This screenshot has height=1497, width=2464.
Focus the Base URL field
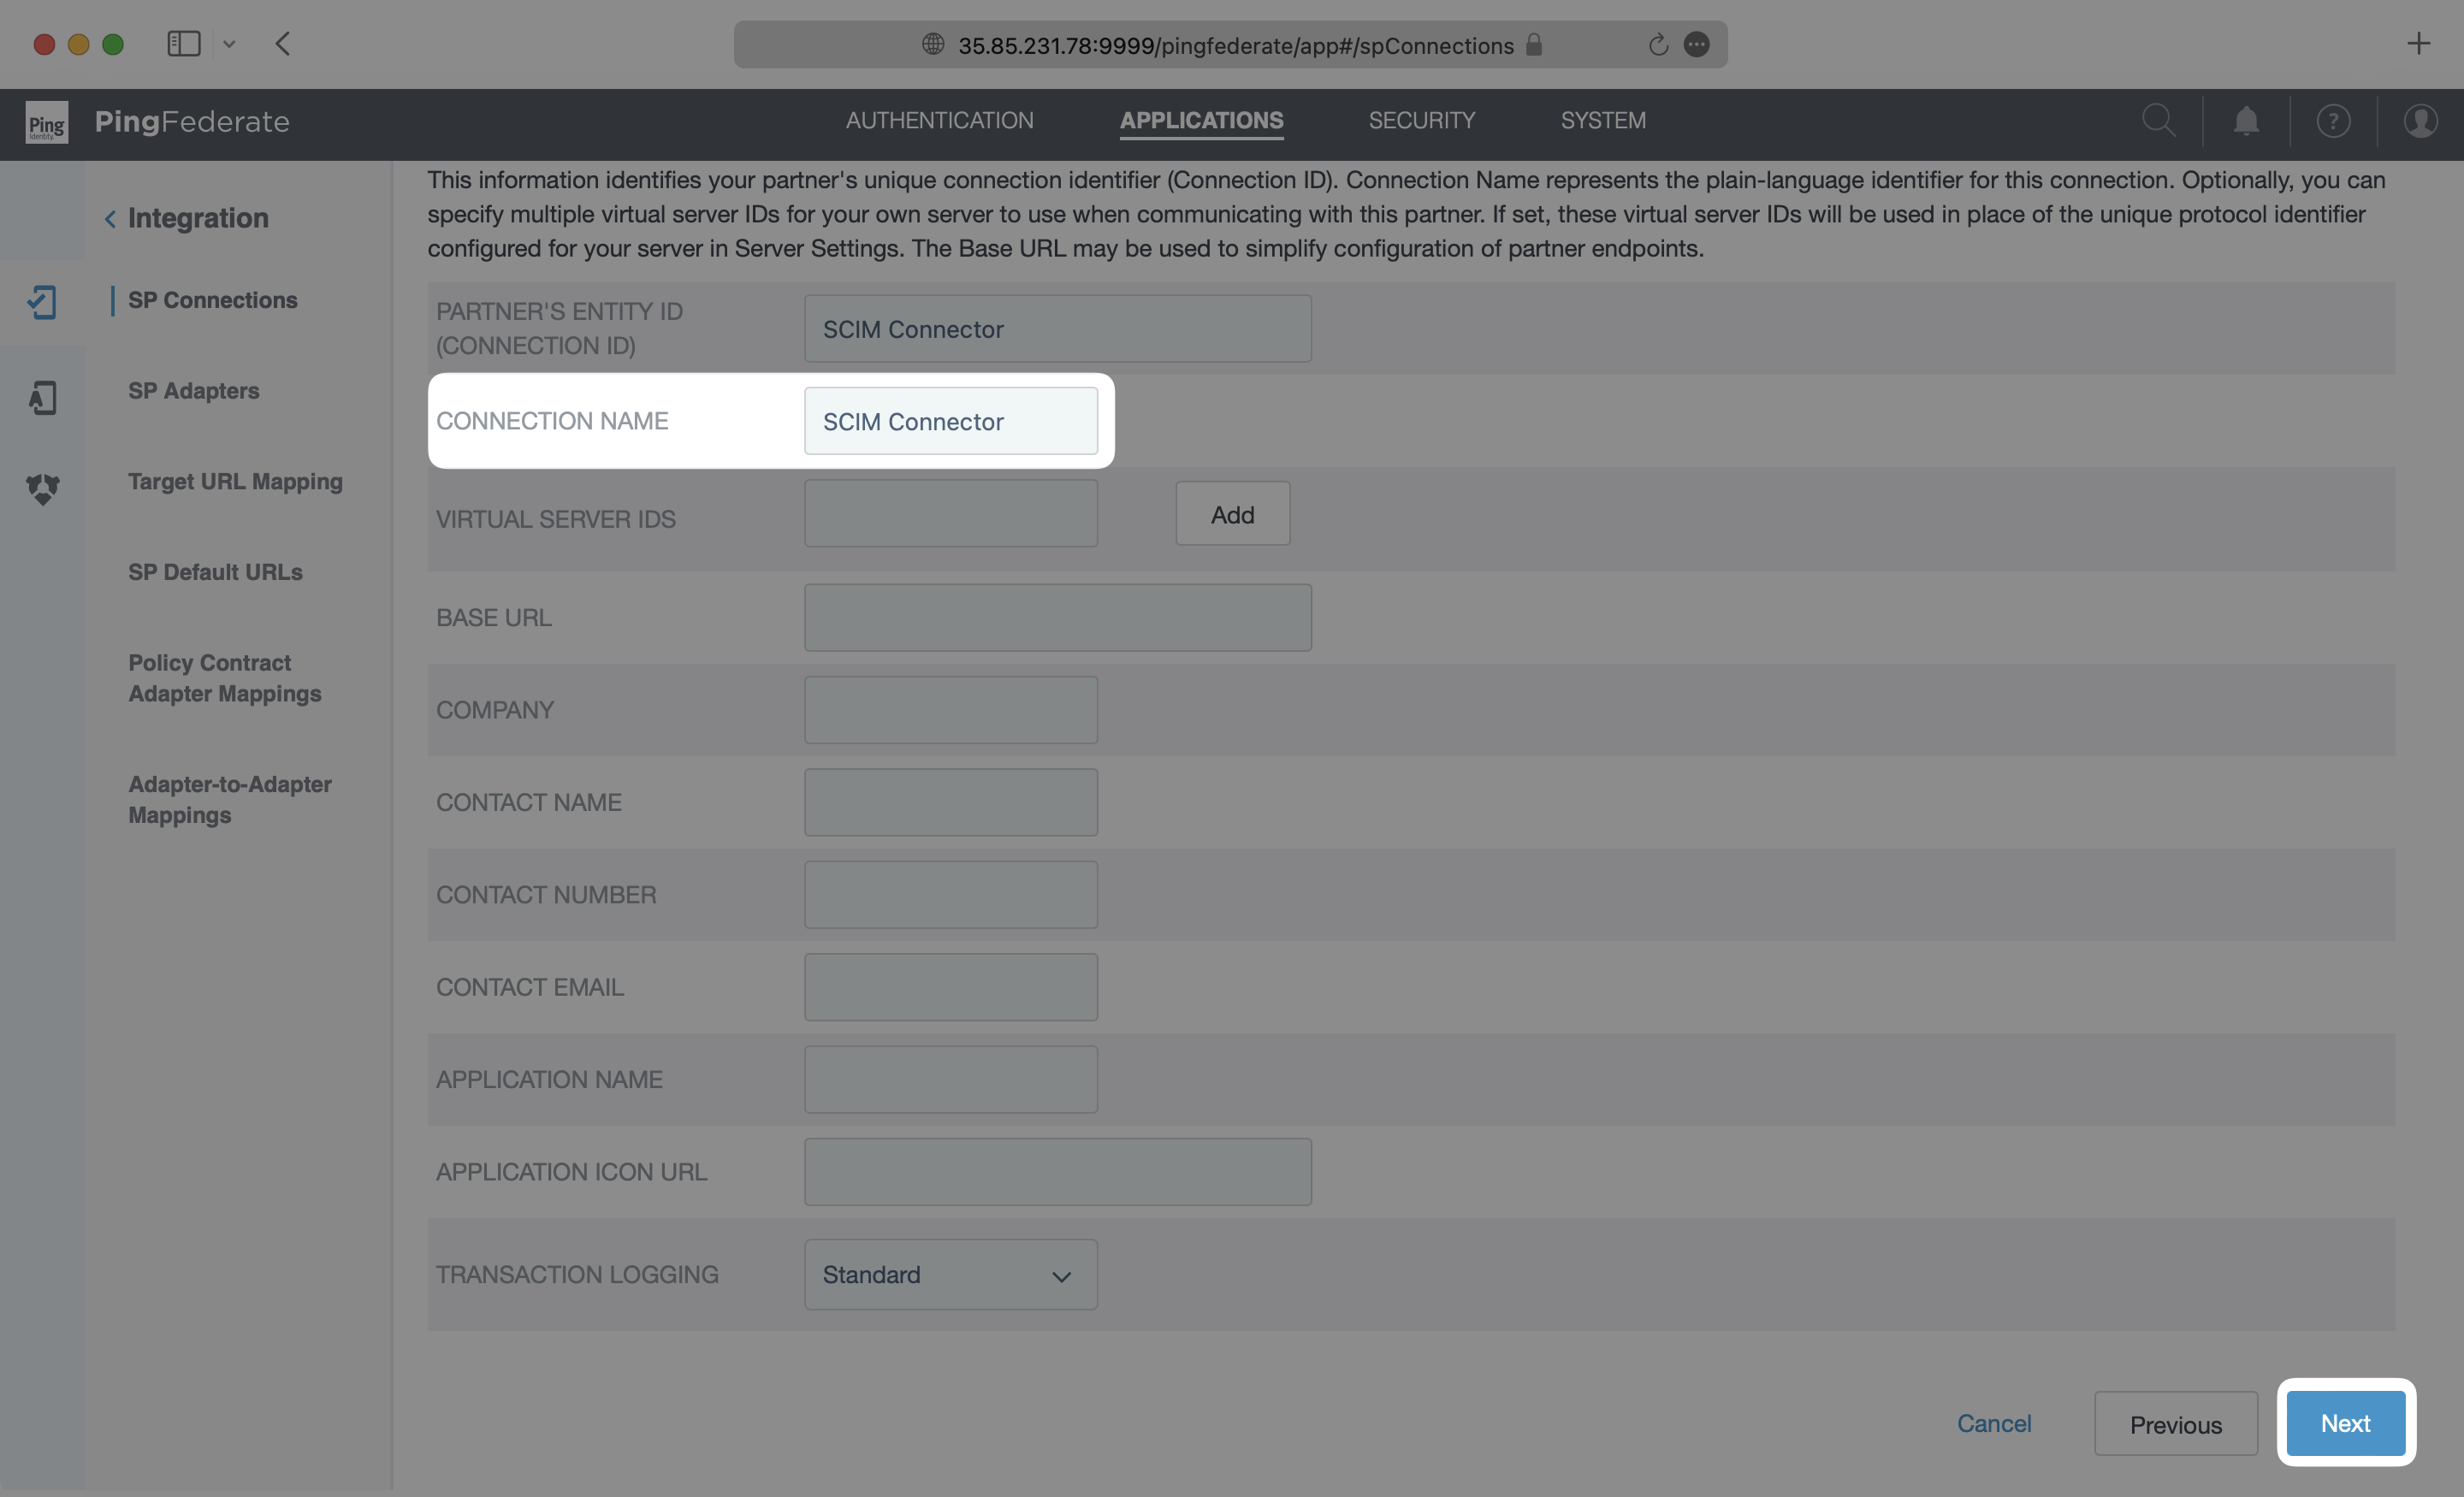(1057, 618)
